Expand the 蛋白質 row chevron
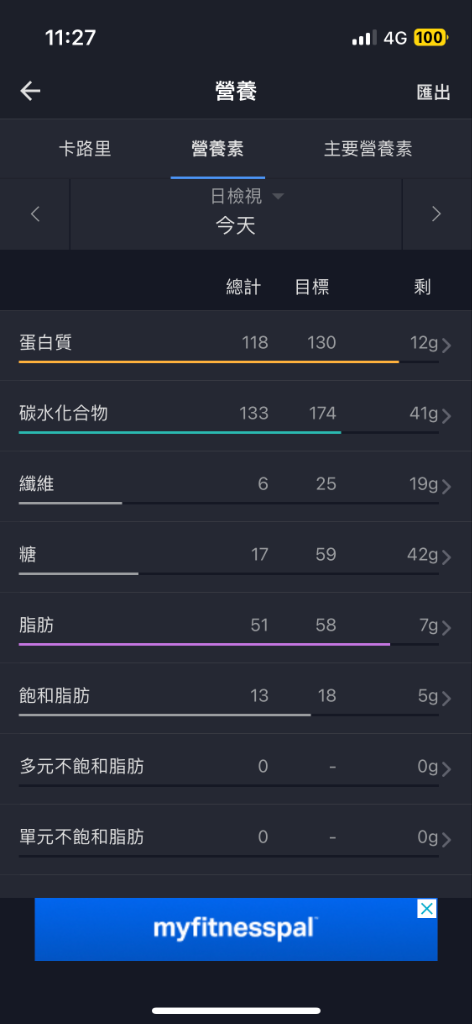This screenshot has width=472, height=1024. click(447, 345)
